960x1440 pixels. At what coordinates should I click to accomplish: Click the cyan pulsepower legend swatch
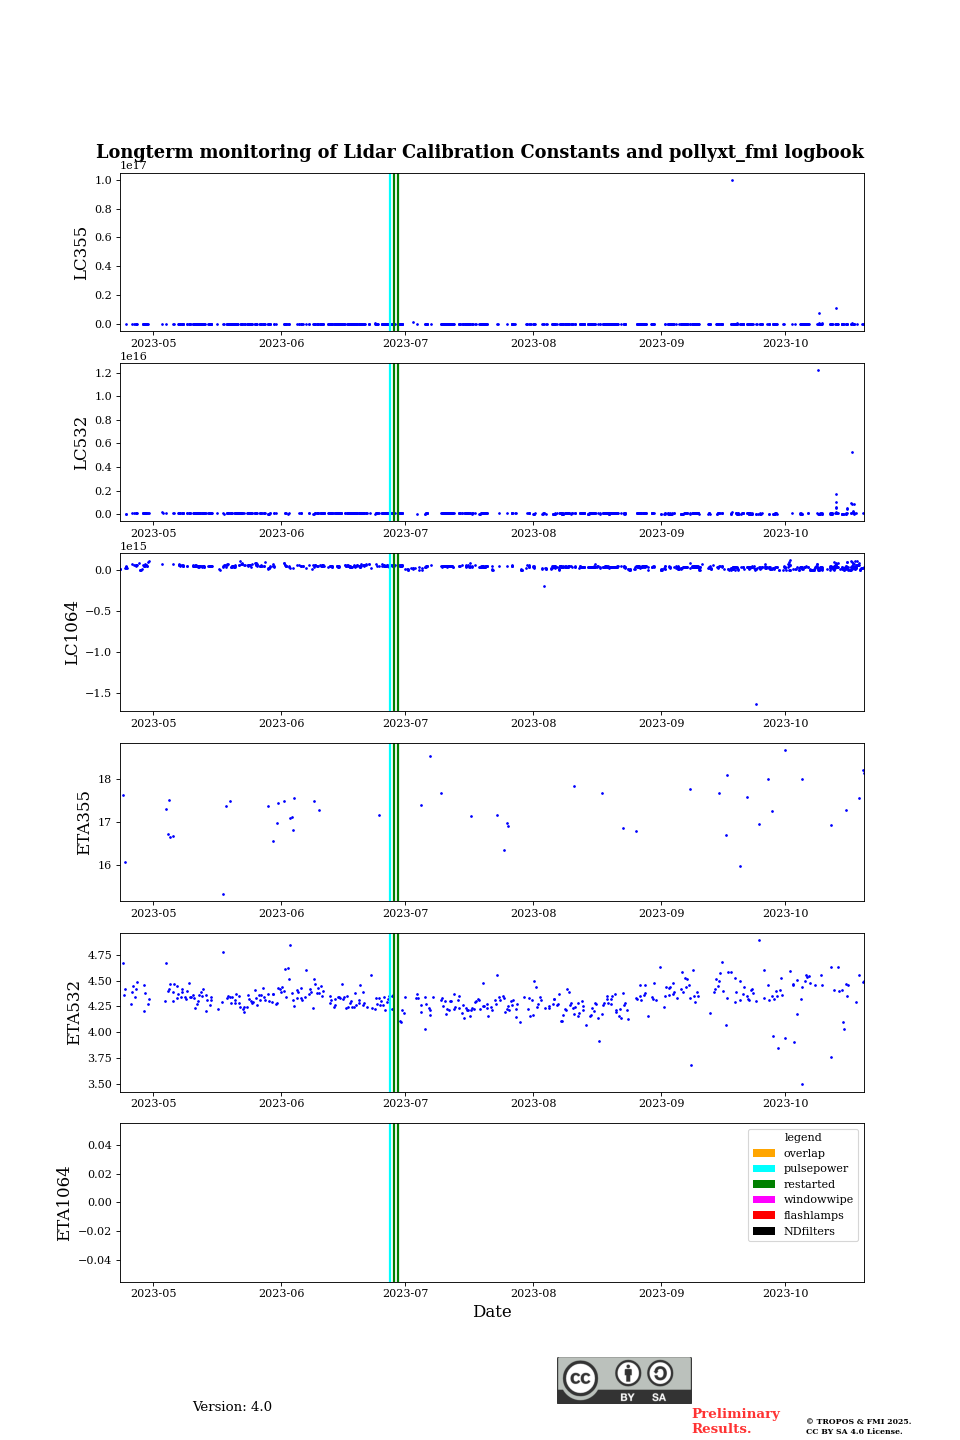click(764, 1169)
